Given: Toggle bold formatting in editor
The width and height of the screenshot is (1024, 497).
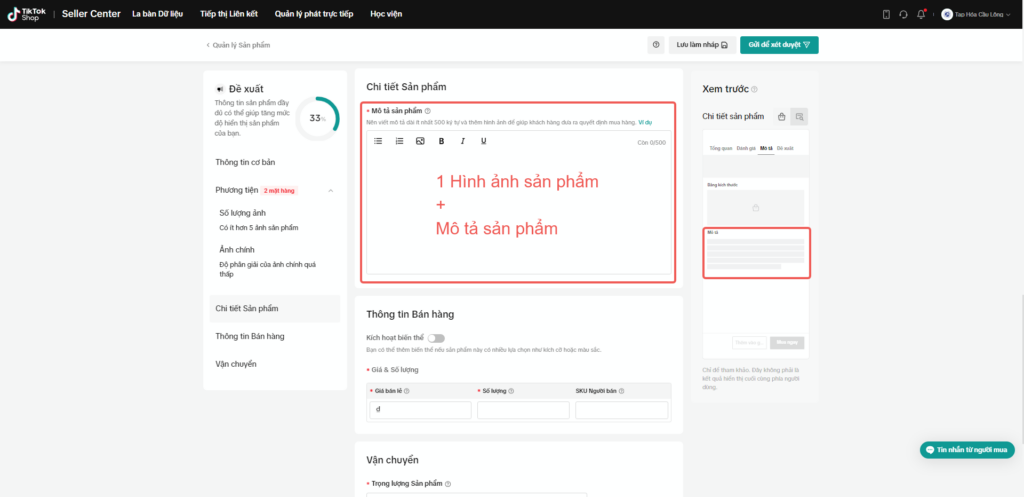Looking at the screenshot, I should point(441,141).
